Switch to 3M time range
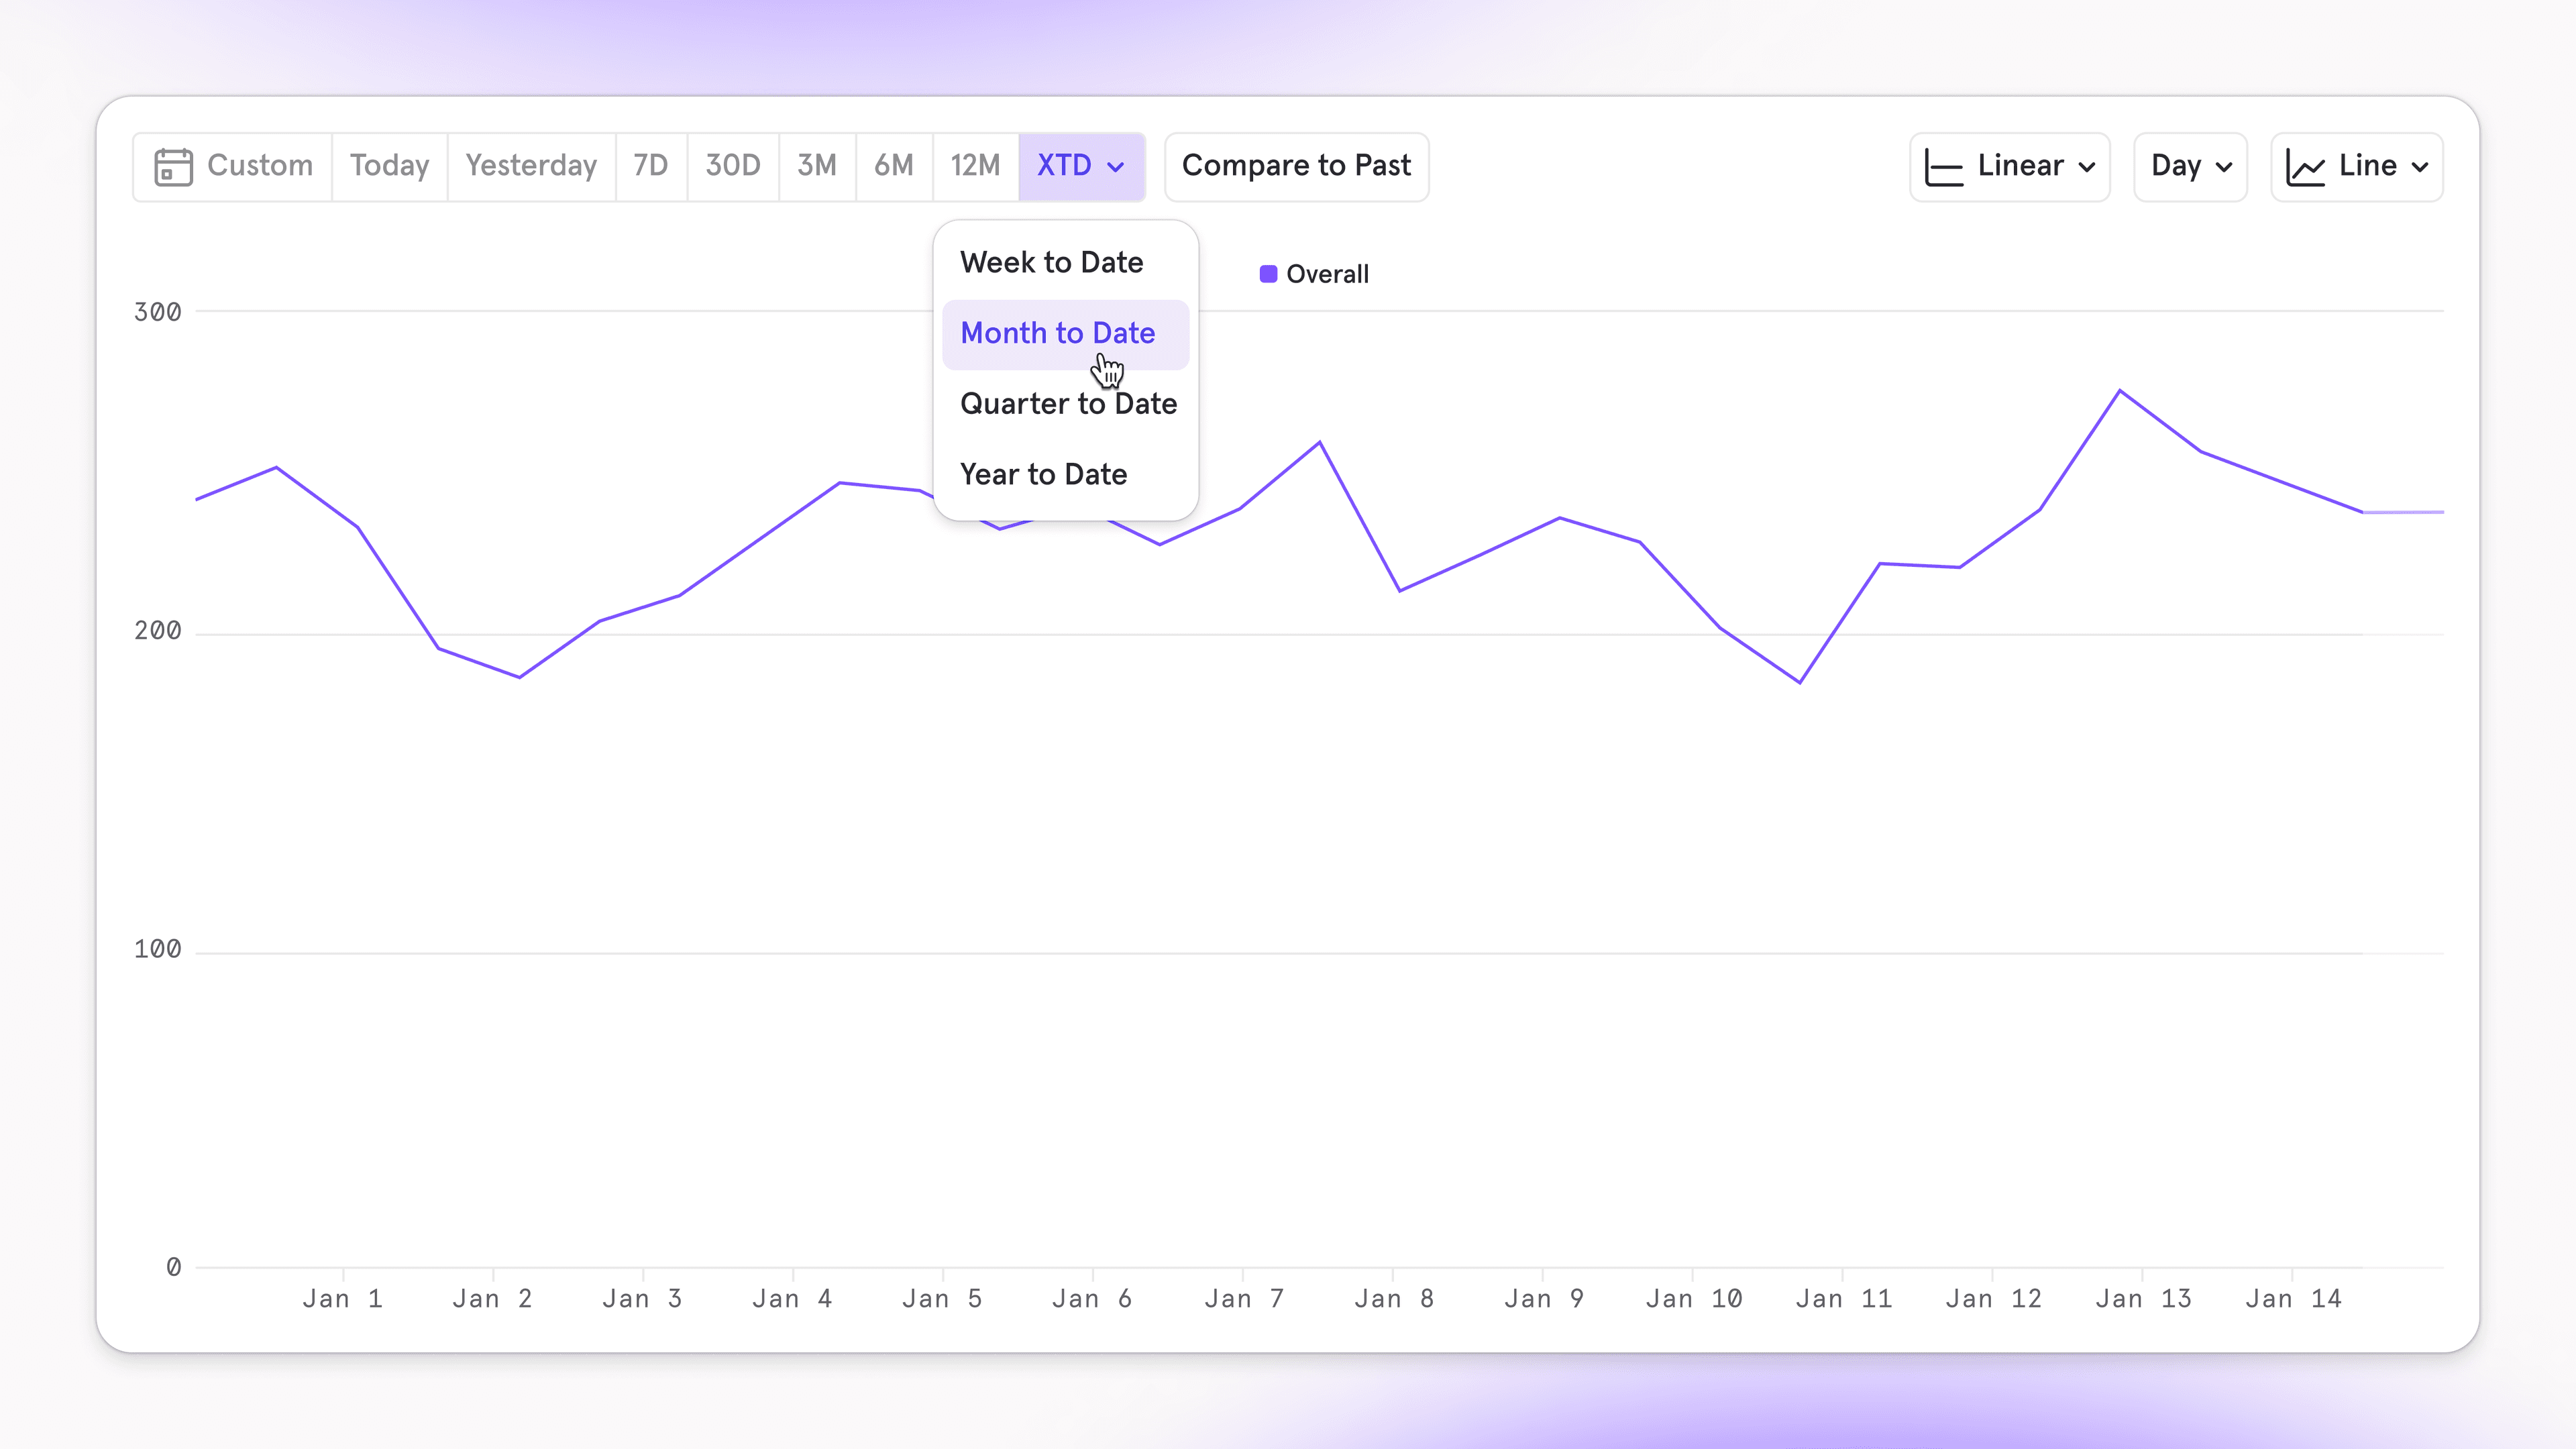 (816, 166)
